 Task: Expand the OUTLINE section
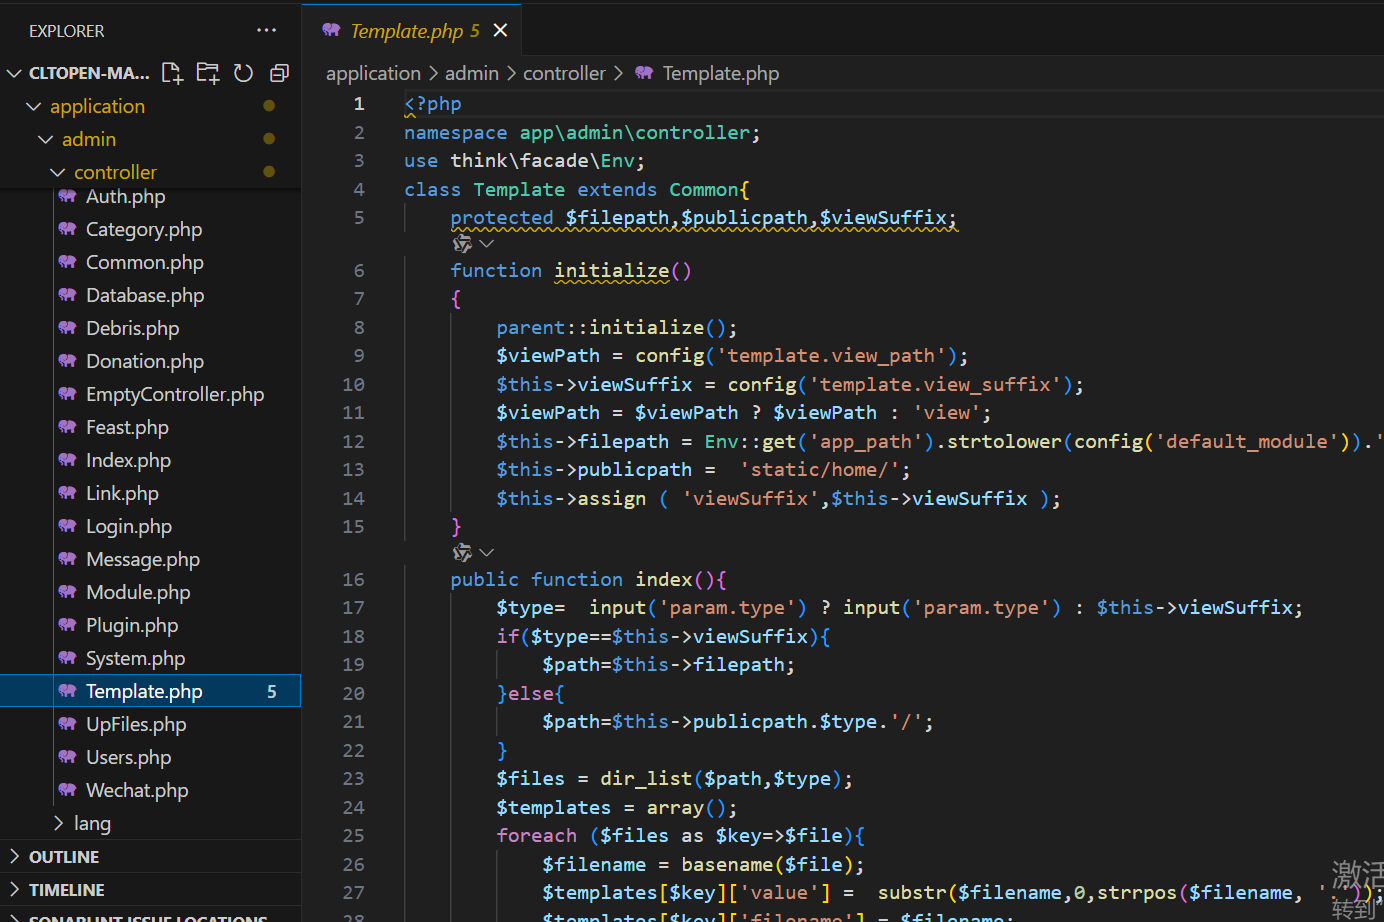[64, 857]
